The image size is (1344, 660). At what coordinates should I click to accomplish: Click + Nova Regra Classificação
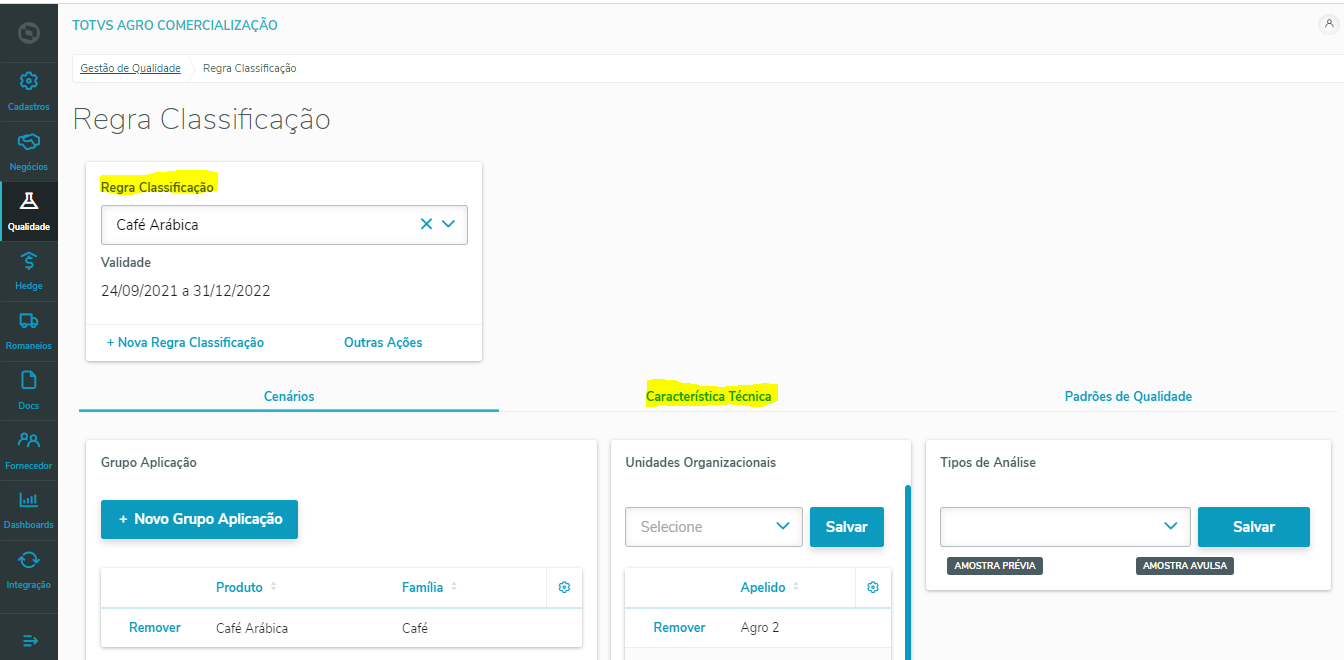pos(185,342)
